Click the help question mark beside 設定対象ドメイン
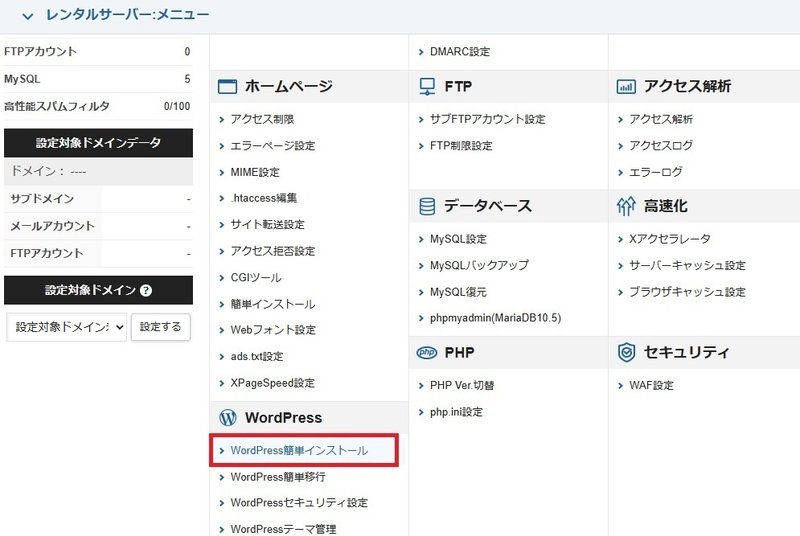Viewport: 800px width, 536px height. click(146, 291)
